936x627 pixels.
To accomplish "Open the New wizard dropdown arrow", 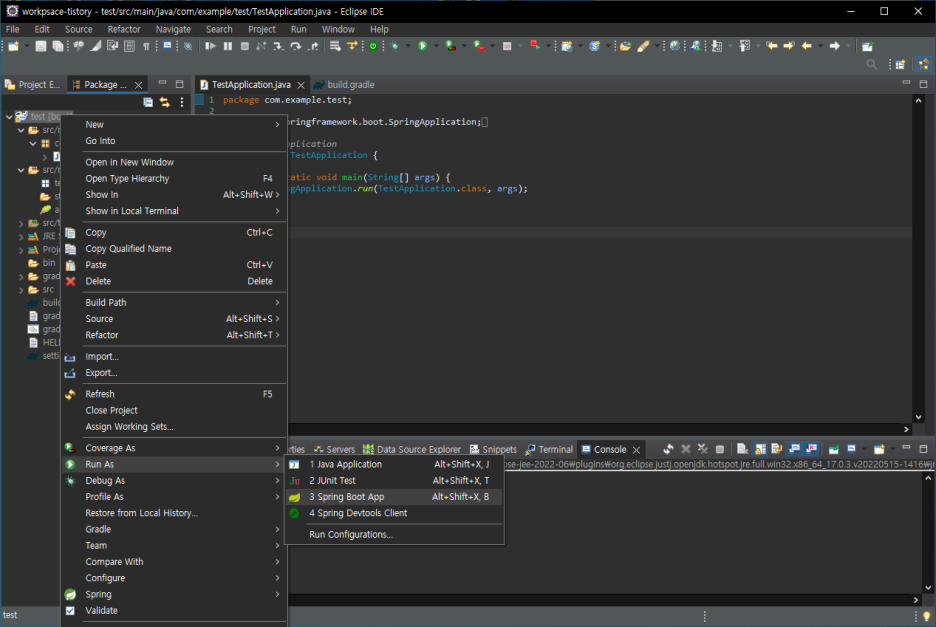I will 26,46.
